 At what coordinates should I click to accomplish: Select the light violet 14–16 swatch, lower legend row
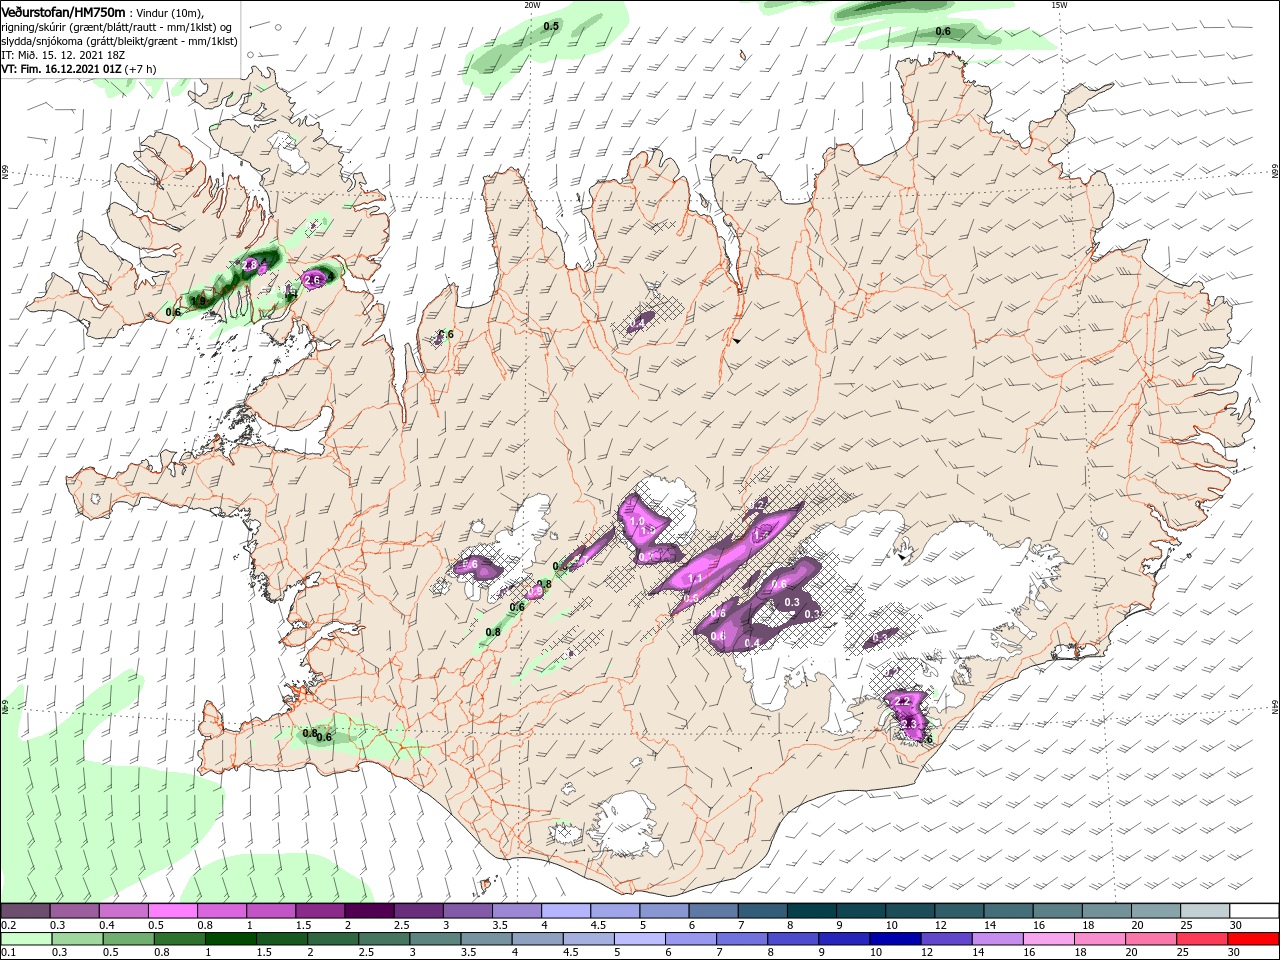[997, 939]
